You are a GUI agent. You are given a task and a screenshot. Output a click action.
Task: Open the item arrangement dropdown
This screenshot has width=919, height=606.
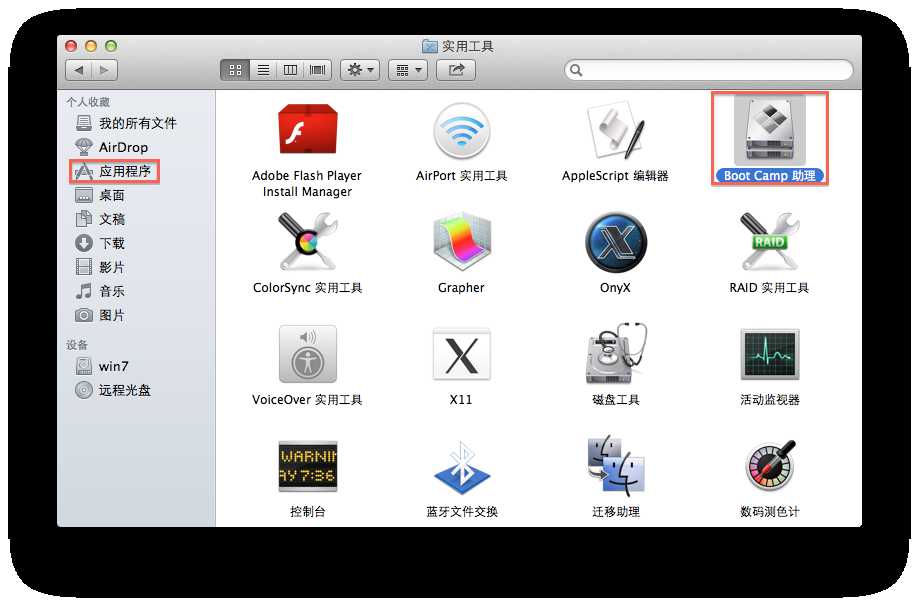pyautogui.click(x=408, y=70)
